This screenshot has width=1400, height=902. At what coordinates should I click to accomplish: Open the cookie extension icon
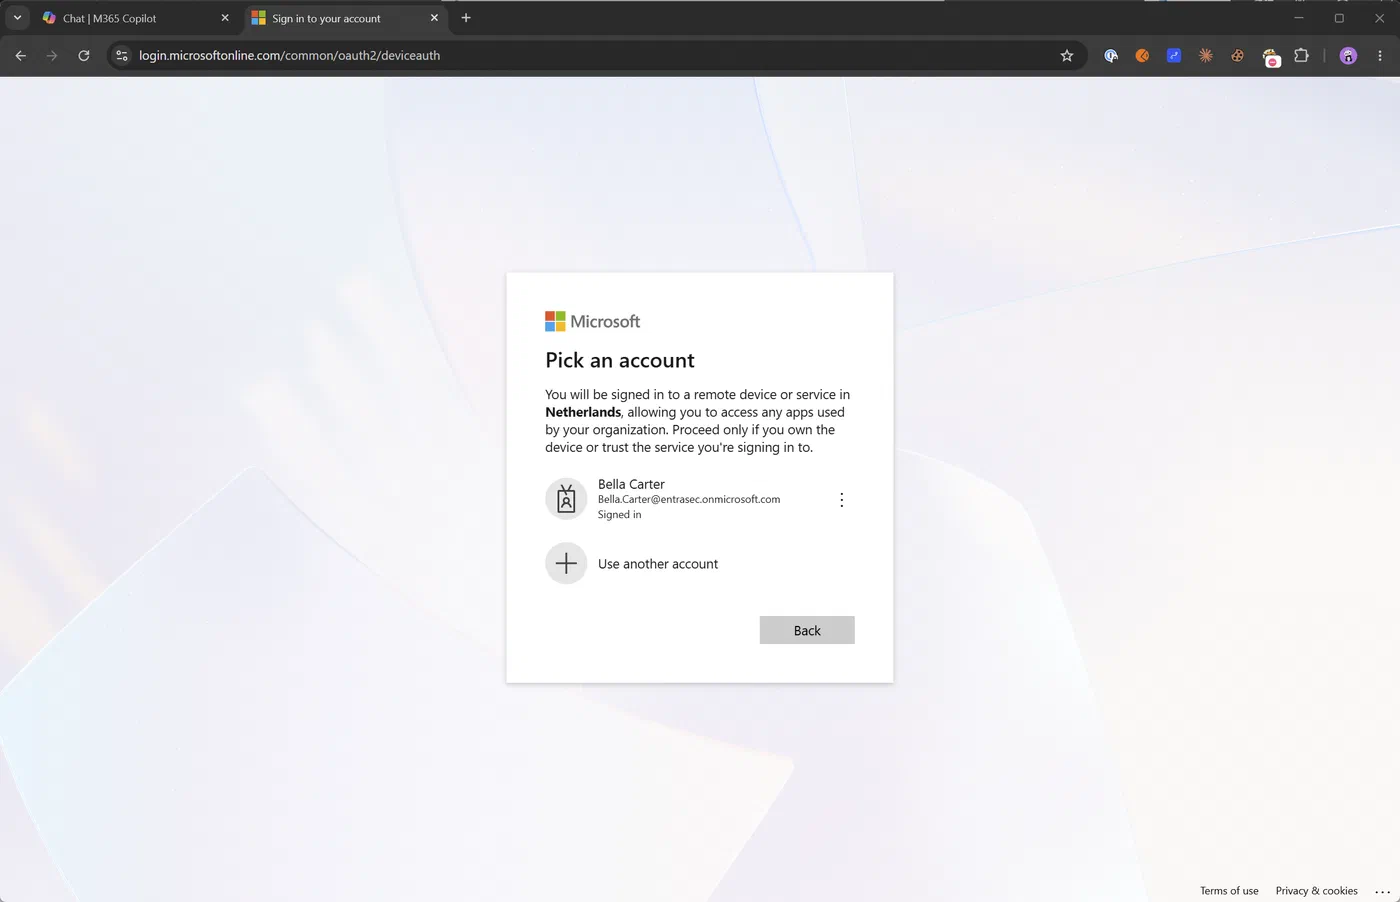[x=1238, y=56]
